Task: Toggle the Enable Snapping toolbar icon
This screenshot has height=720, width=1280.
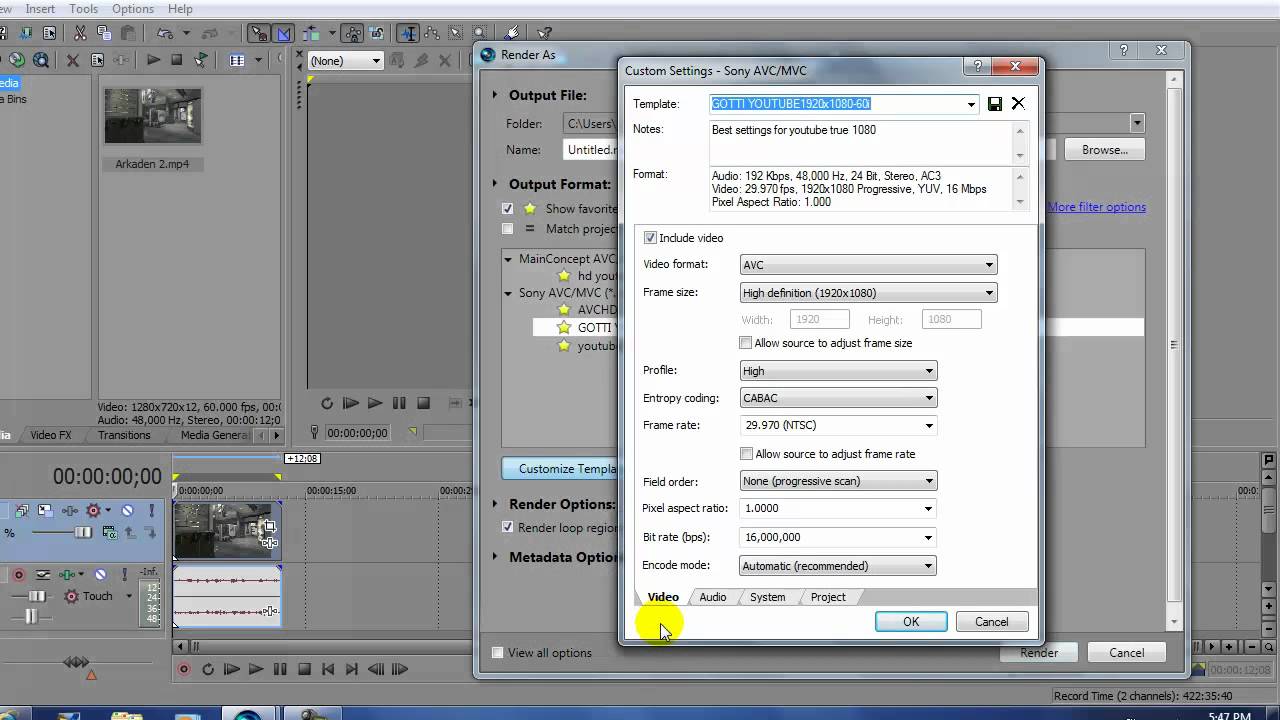Action: pyautogui.click(x=259, y=33)
